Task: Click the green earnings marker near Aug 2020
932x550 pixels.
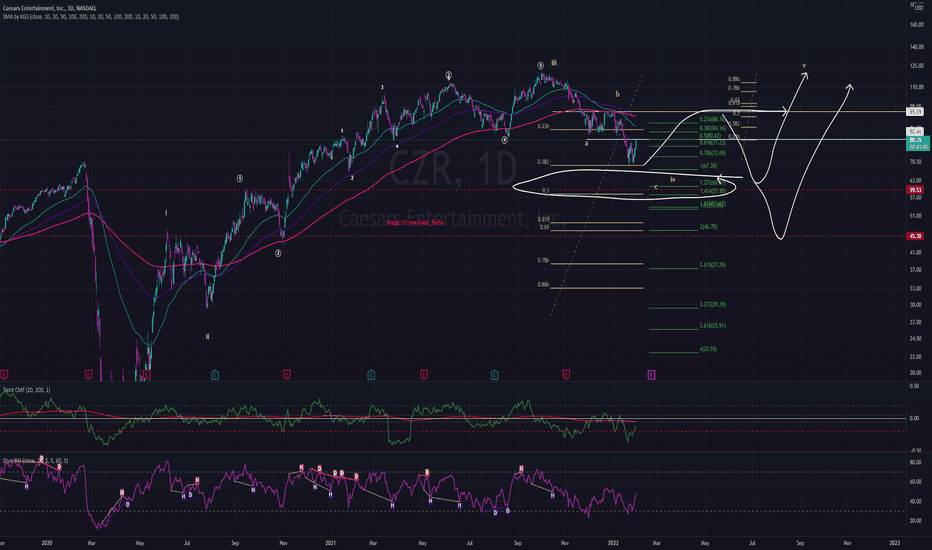Action: (215, 375)
